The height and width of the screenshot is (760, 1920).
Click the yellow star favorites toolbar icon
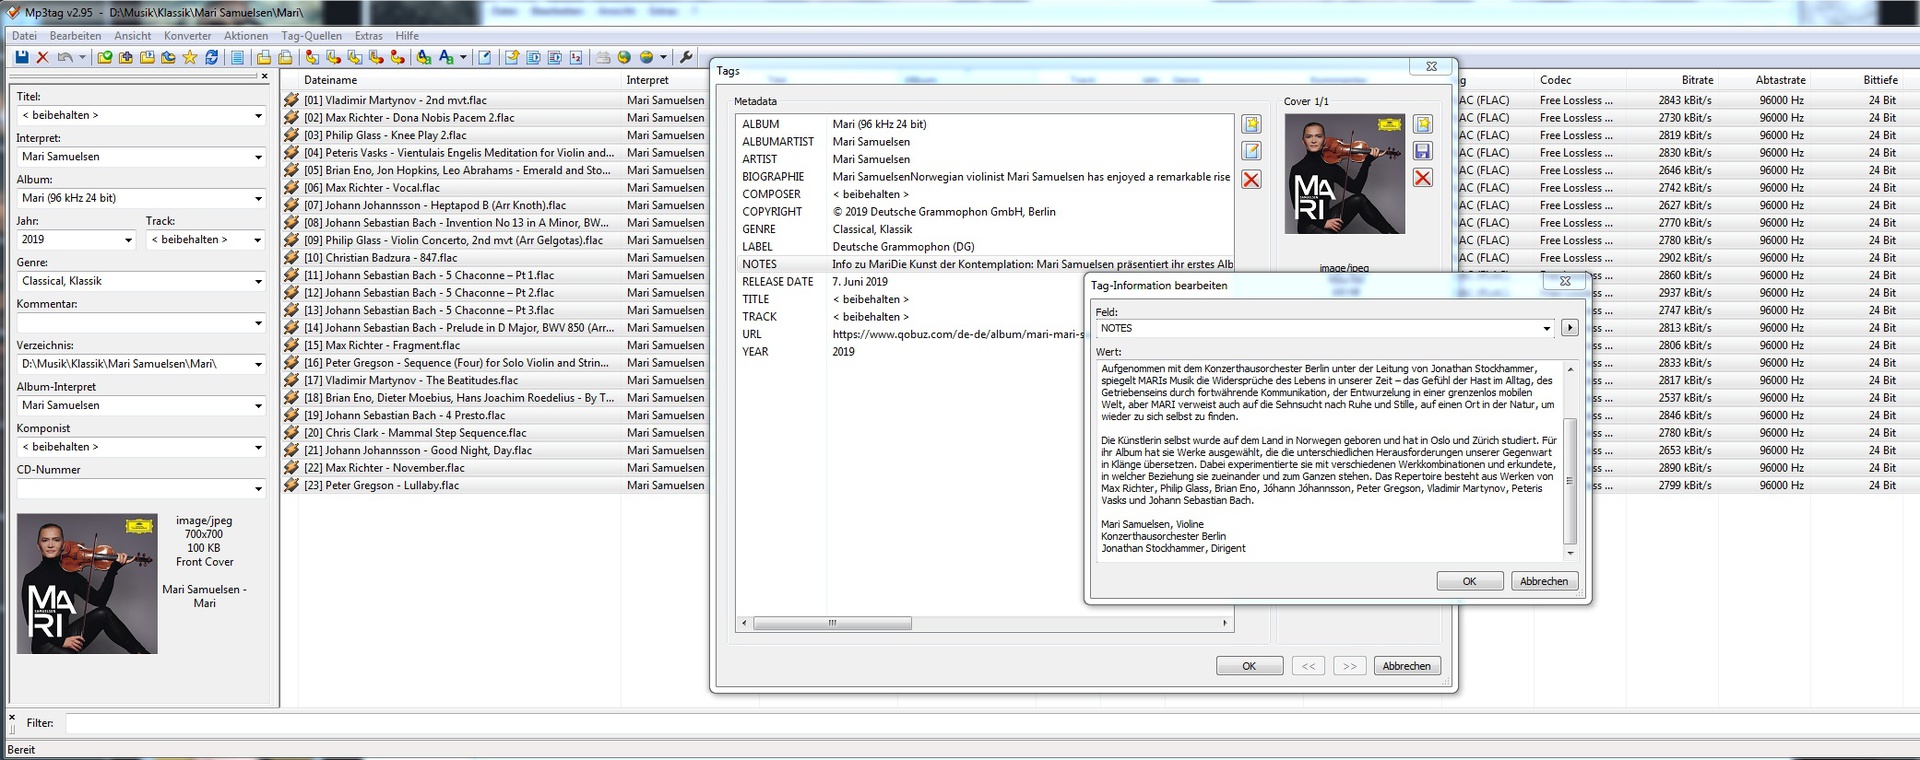(190, 58)
